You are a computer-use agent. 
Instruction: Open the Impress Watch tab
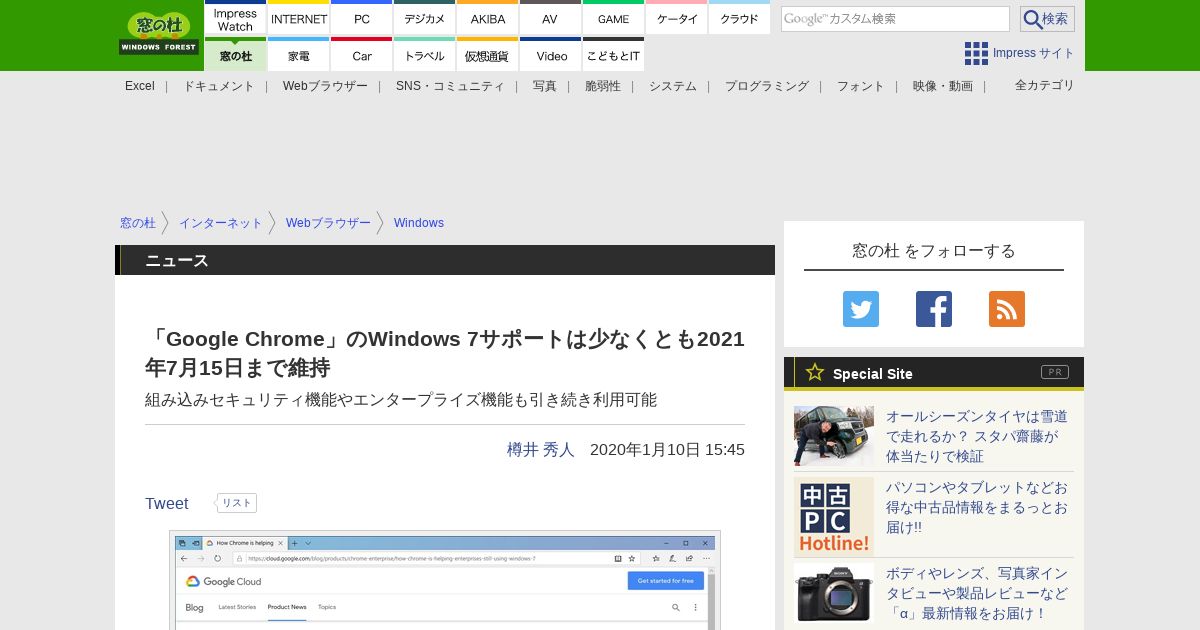[235, 19]
